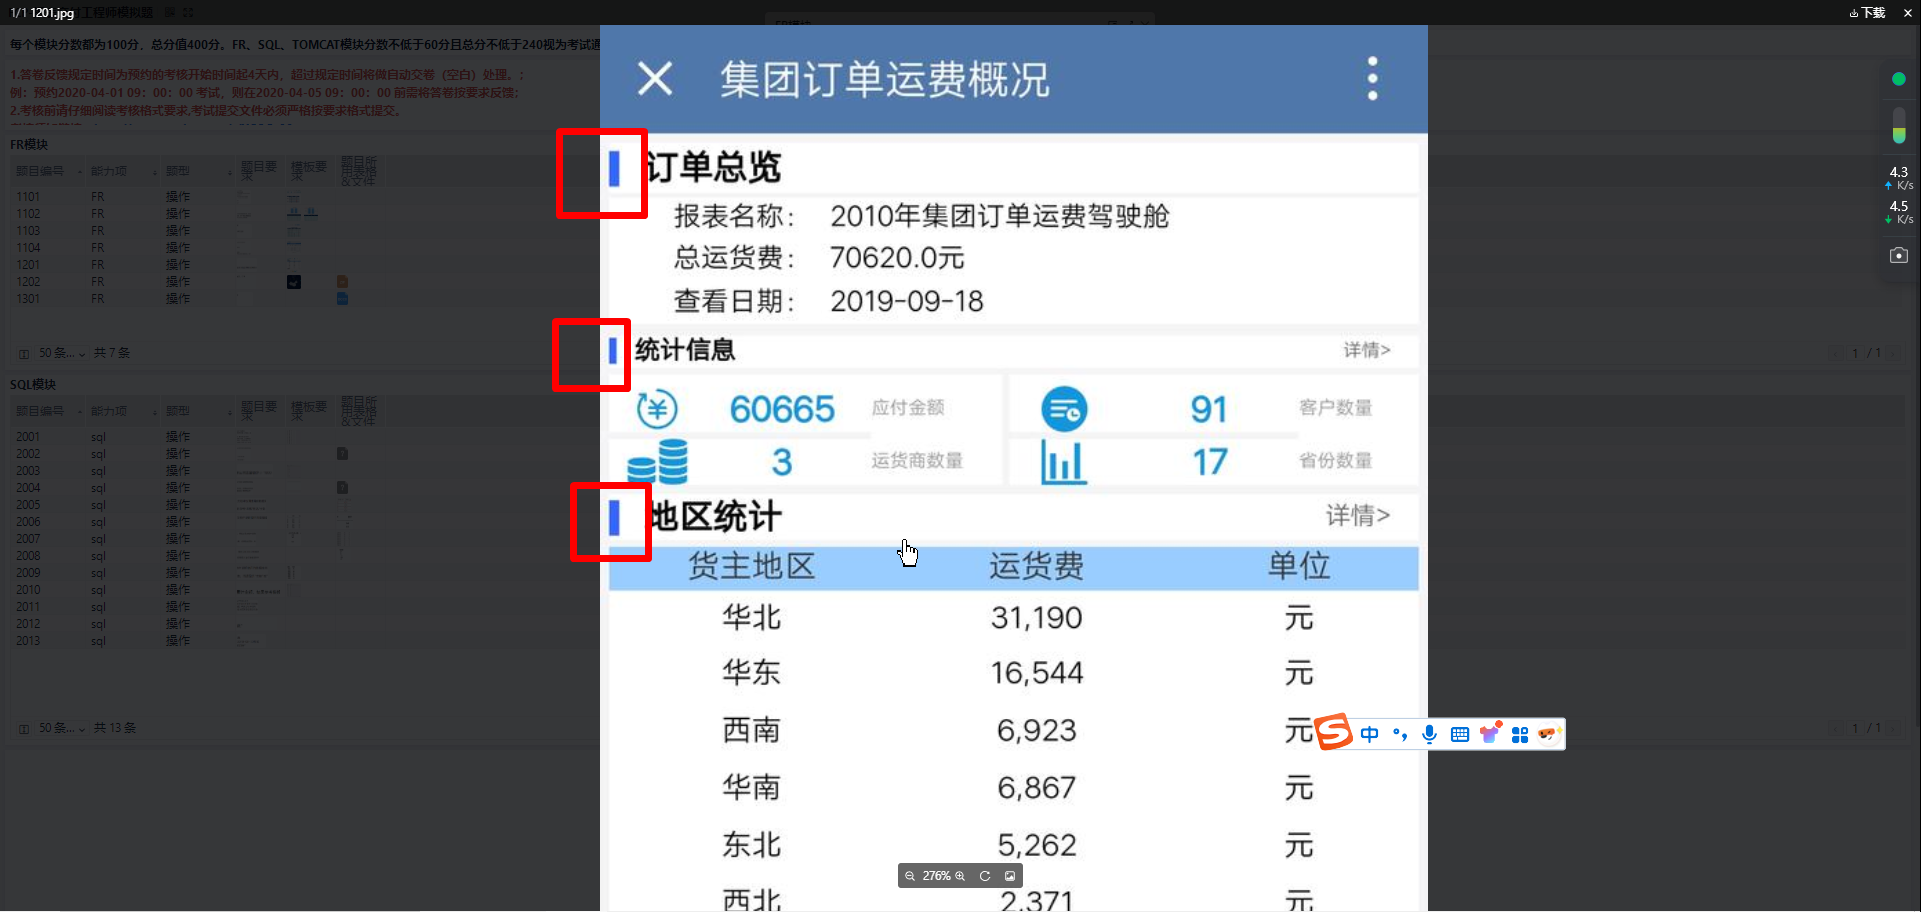Select row 2013 in the SQL模块 table
1921x912 pixels.
(x=28, y=641)
